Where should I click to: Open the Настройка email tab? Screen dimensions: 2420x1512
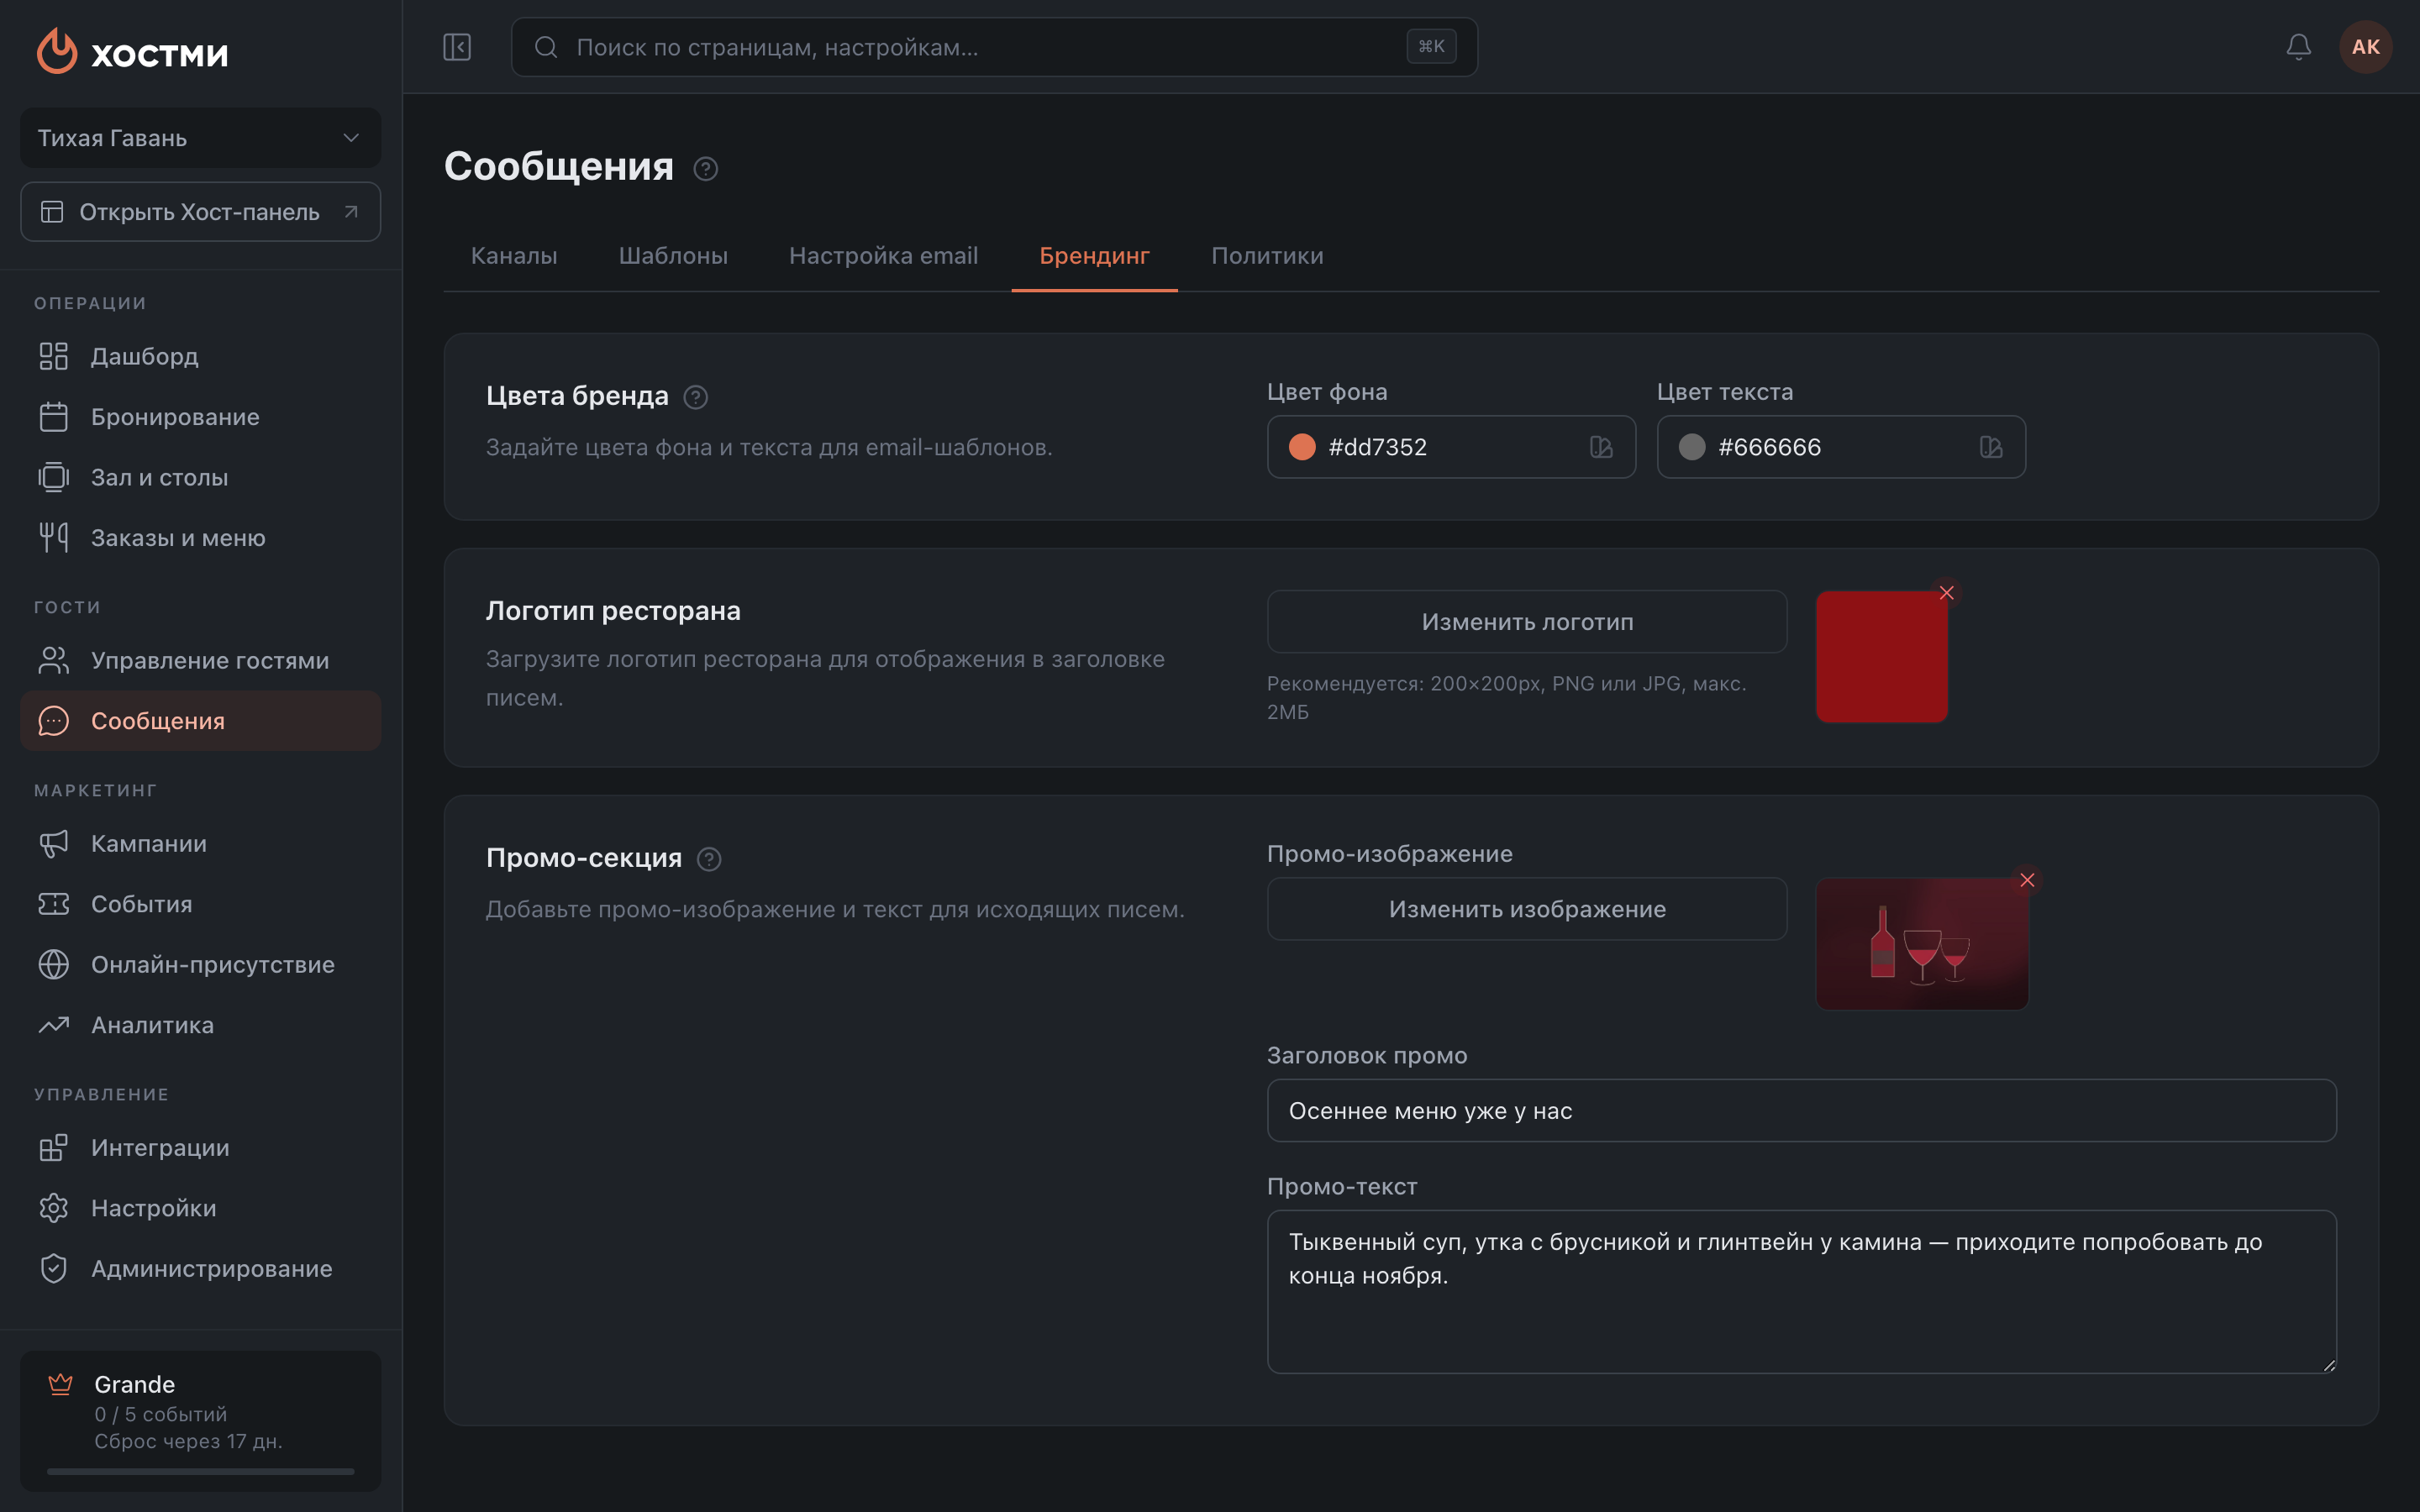click(883, 256)
